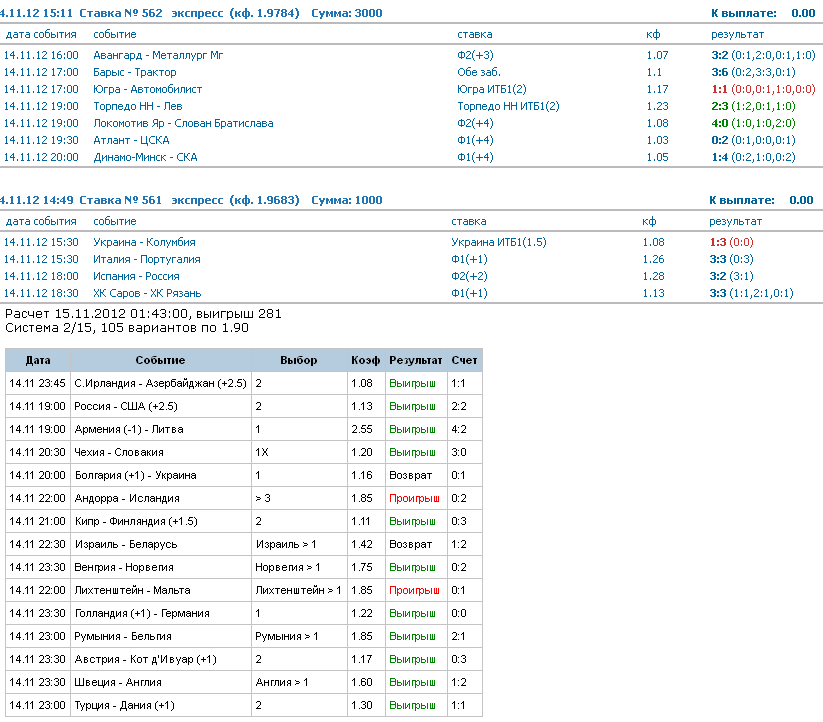Click the 'Армения (-1) - Литва' row
Screen dimensions: 823x722
pos(244,429)
